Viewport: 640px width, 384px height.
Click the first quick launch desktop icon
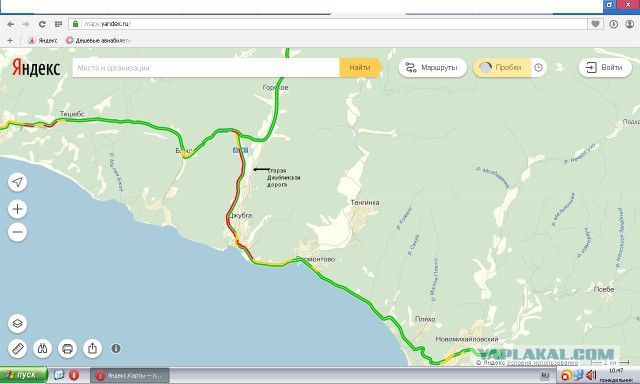tap(59, 375)
